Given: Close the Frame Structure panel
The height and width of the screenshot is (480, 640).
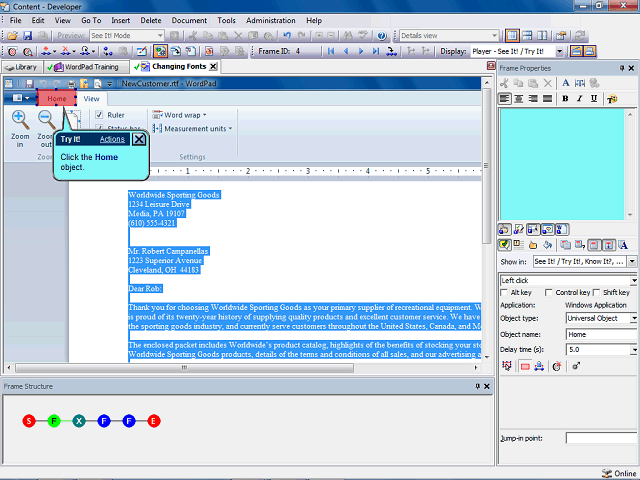Looking at the screenshot, I should coord(487,387).
